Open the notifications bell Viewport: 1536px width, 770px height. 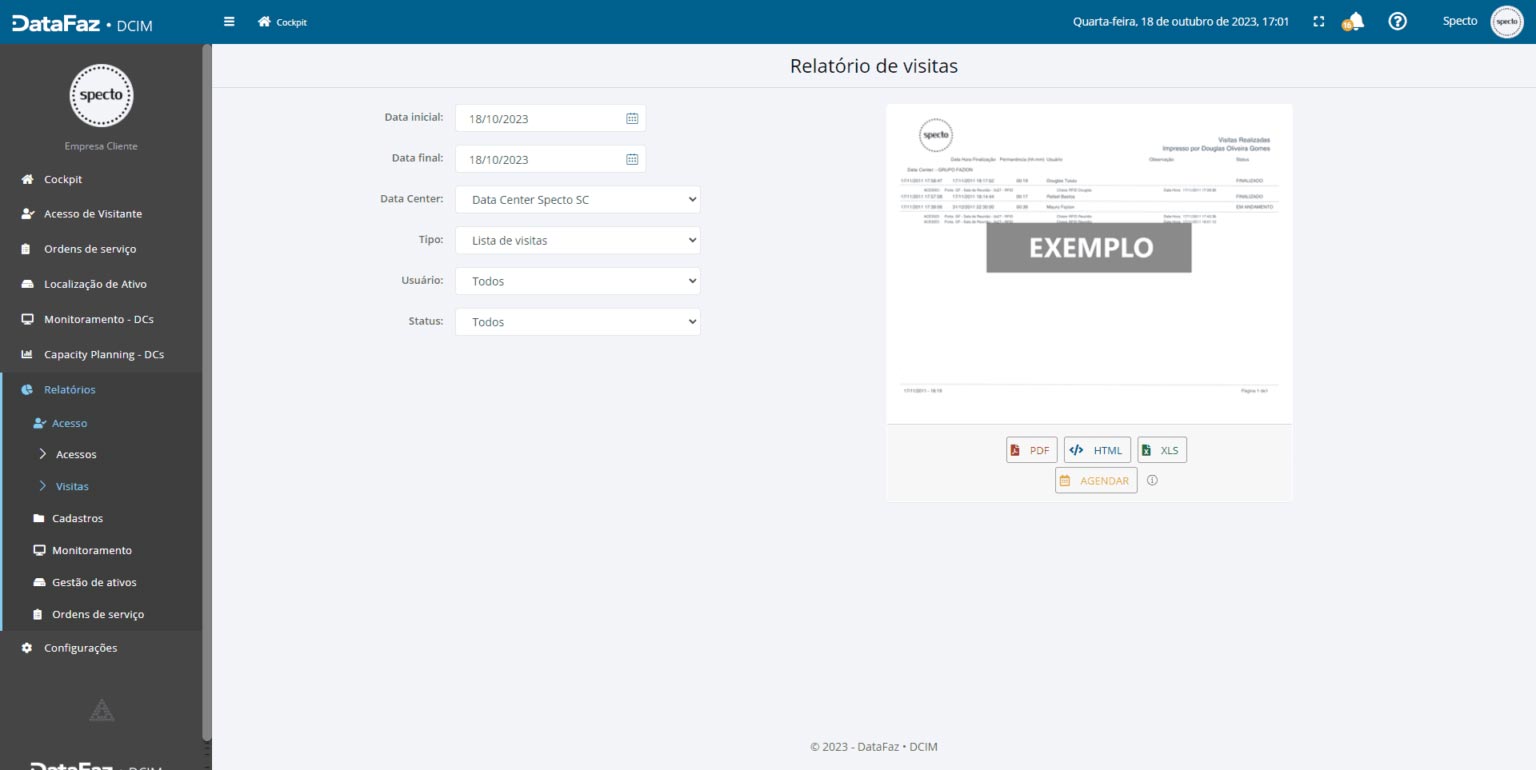pos(1354,21)
